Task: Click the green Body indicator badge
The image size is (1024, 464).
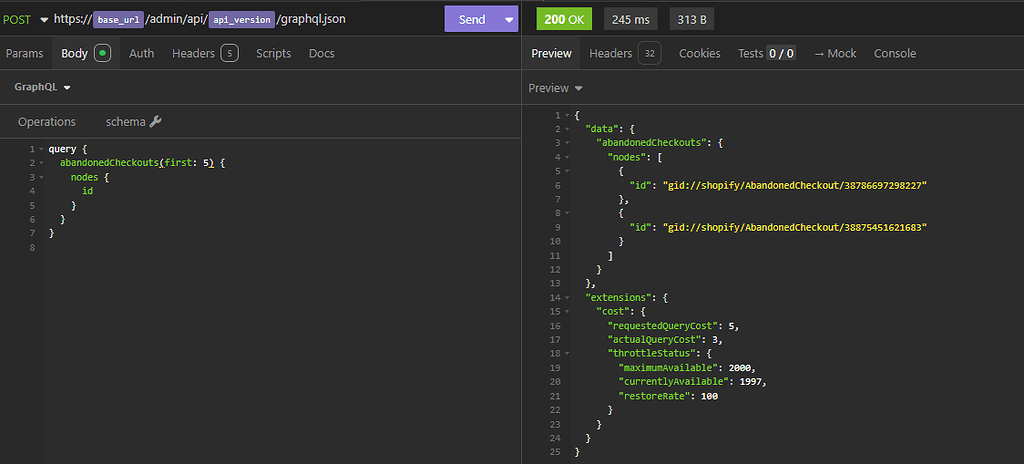Action: [103, 54]
